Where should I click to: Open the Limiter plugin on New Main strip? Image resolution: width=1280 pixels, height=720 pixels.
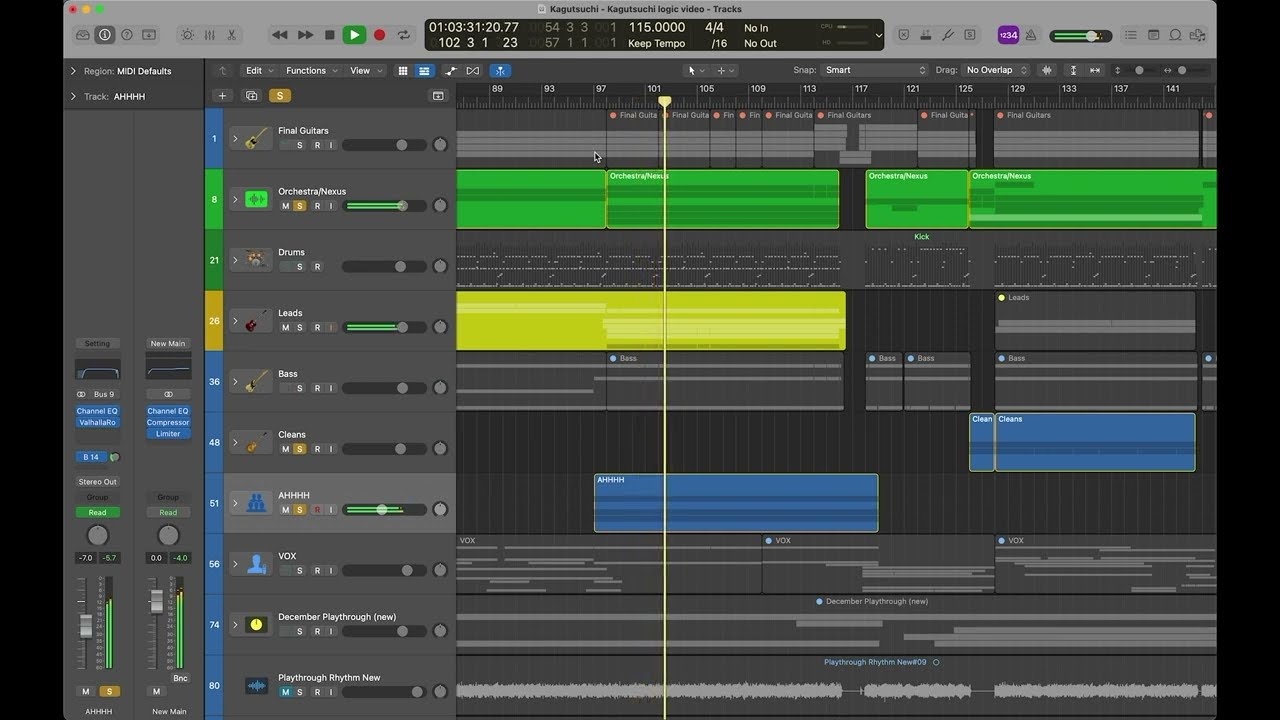click(168, 434)
